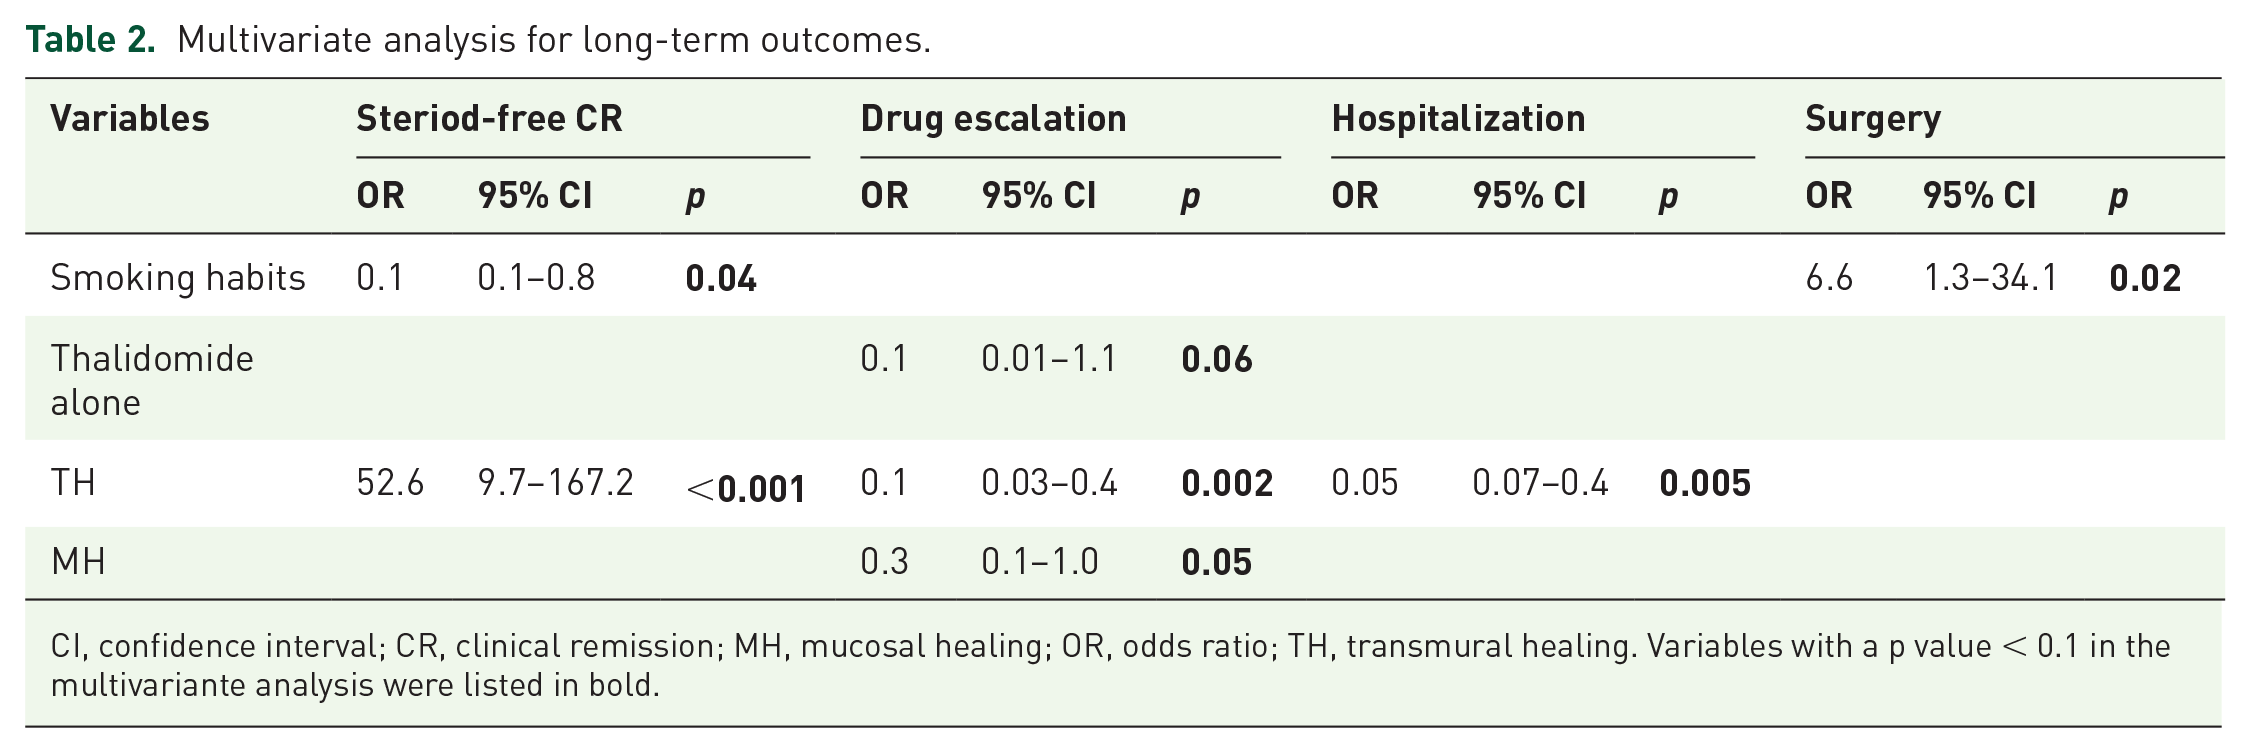Select the 0.01–1.1 confidence interval cell

pyautogui.click(x=1048, y=359)
